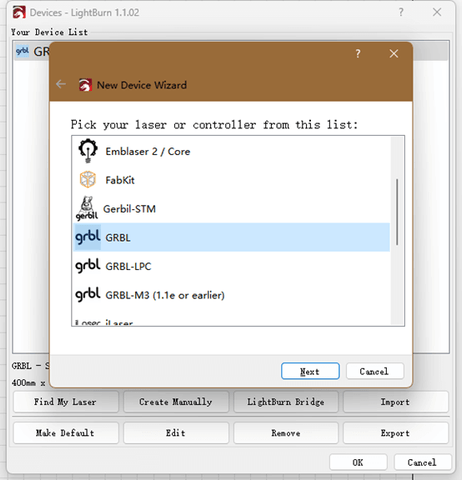Click the Find My Laser button
The height and width of the screenshot is (480, 462).
66,402
